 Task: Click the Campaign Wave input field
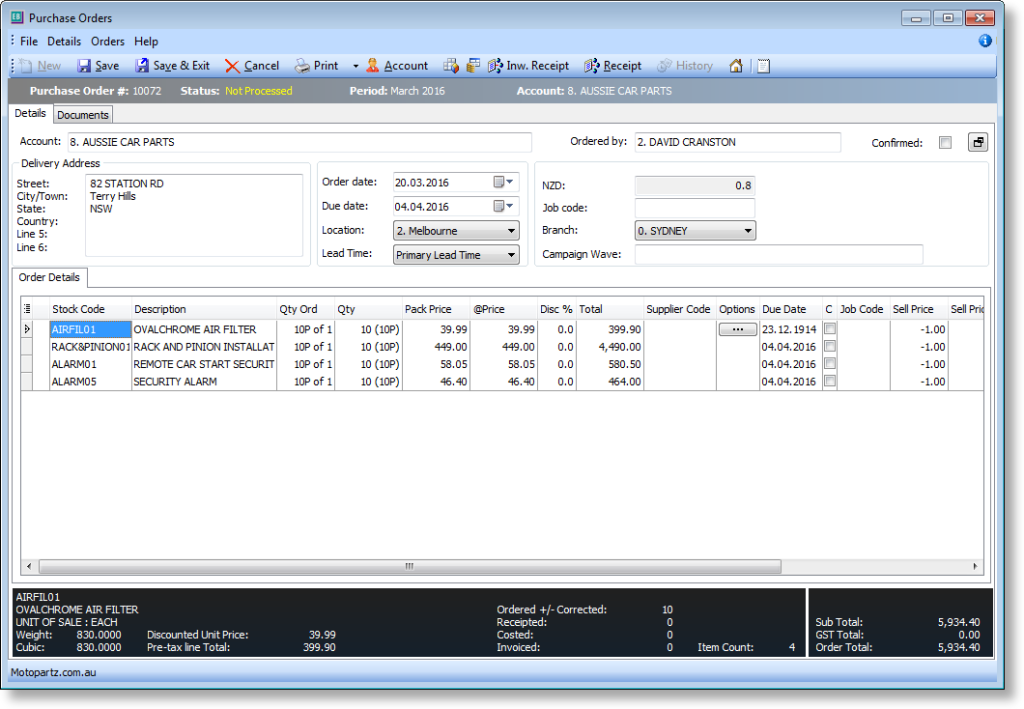[778, 254]
